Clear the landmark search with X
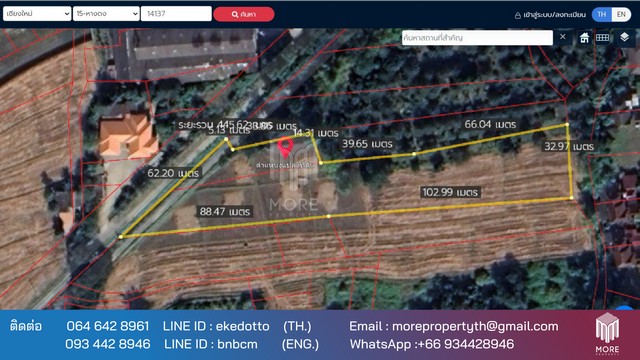The width and height of the screenshot is (640, 360). coord(563,37)
